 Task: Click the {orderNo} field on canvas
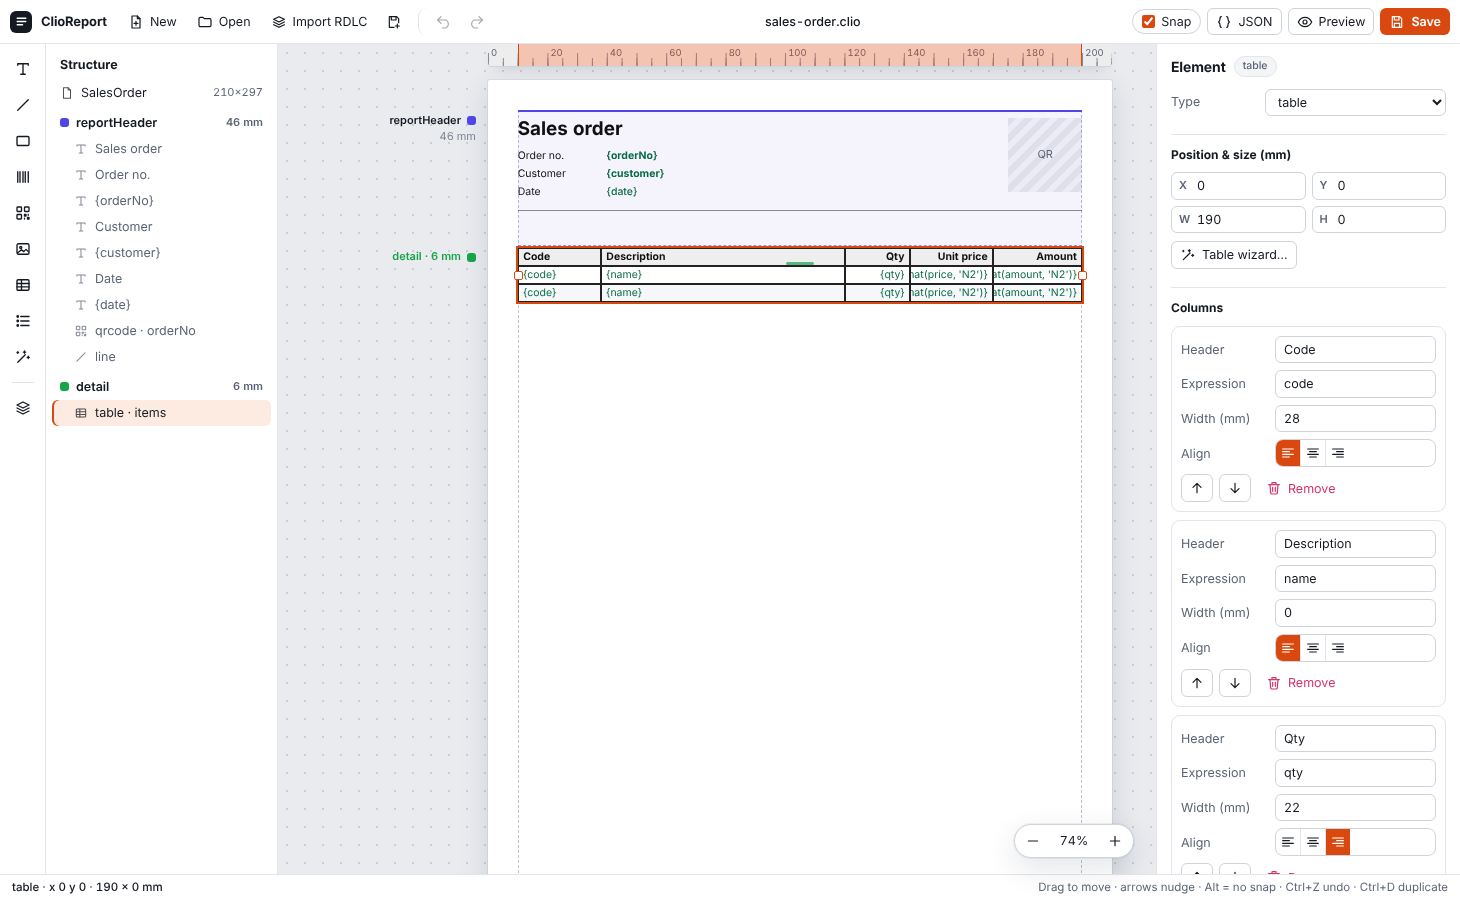(x=632, y=156)
